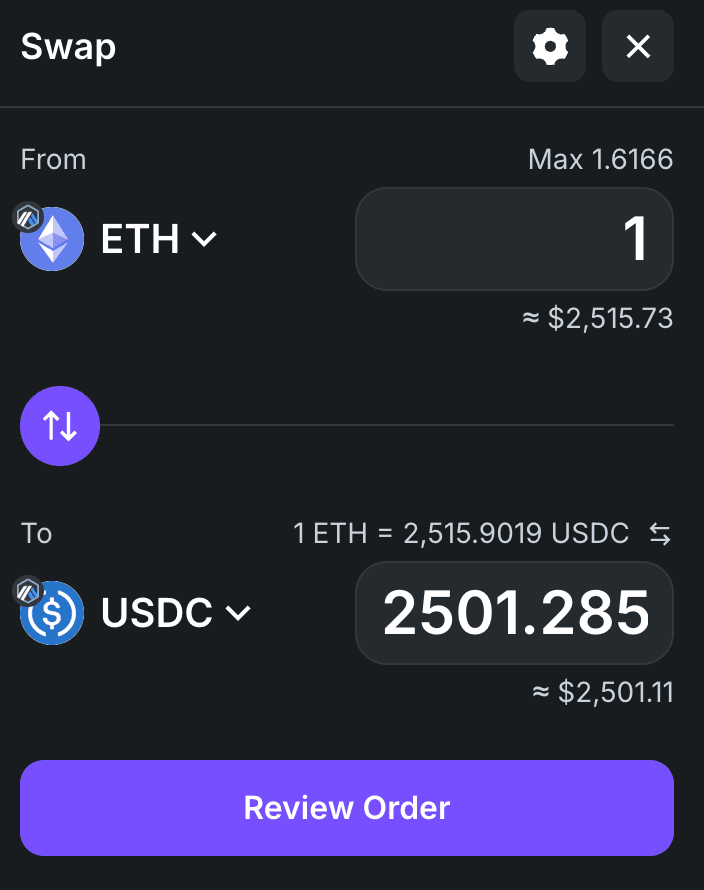Expand the USDC token dropdown chevron

[x=239, y=612]
